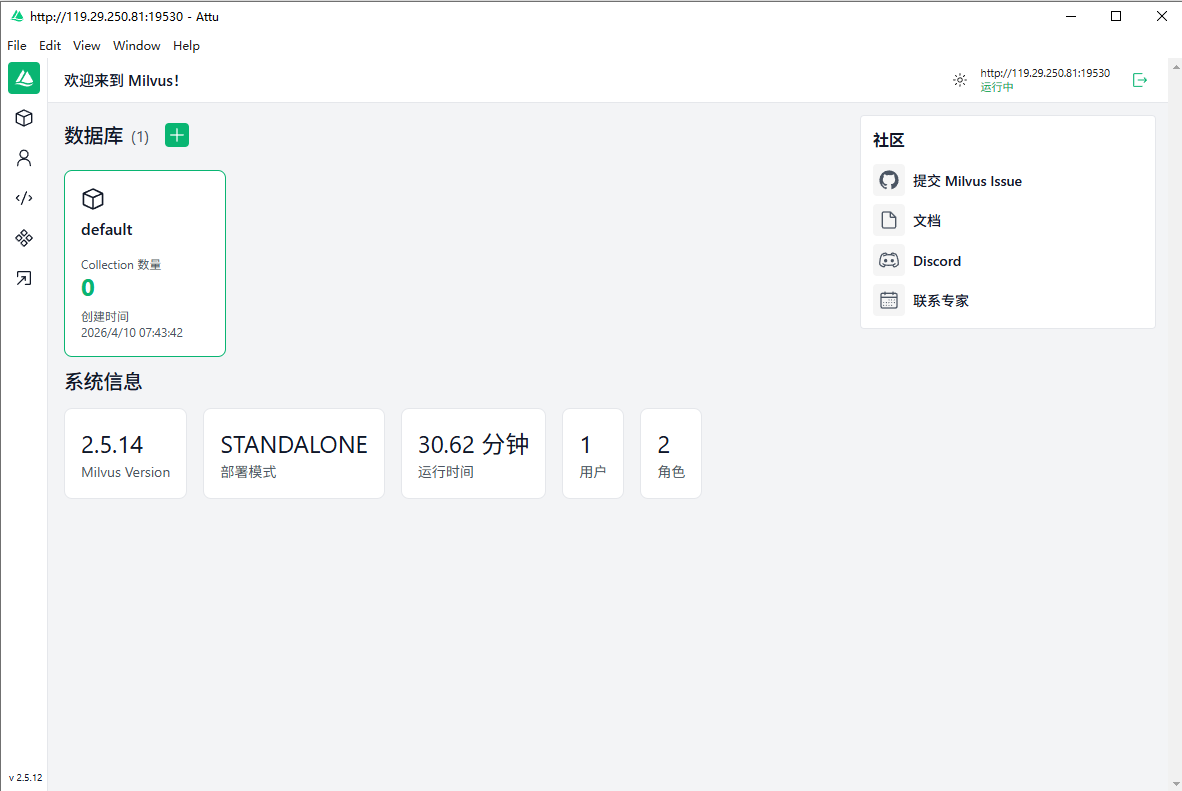Viewport: 1182px width, 791px height.
Task: Click the creation time 2026/4/10 07:43:42
Action: [132, 333]
